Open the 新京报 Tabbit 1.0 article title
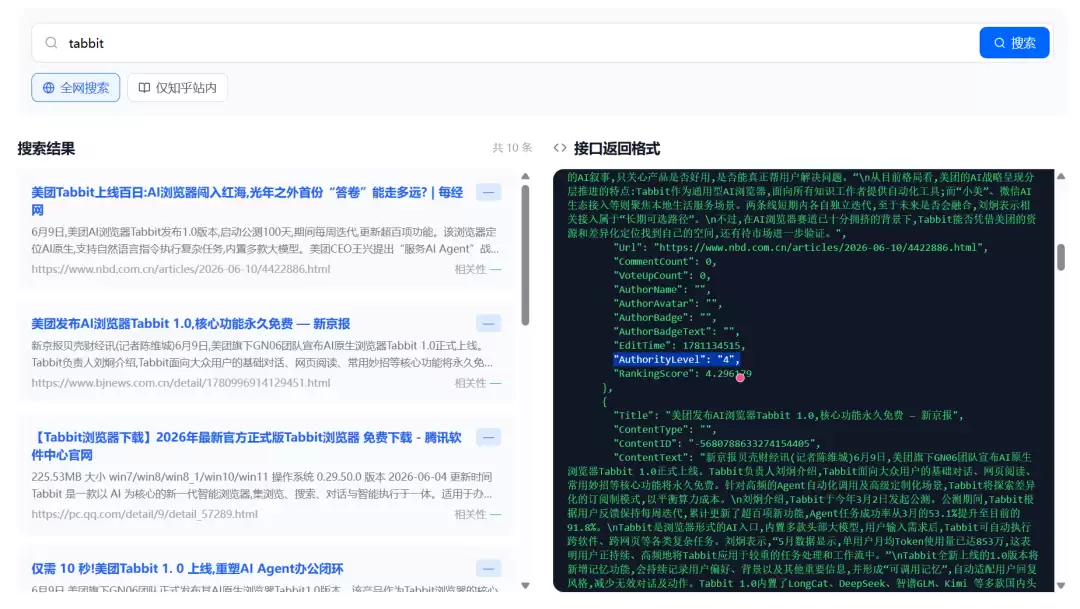Image resolution: width=1080 pixels, height=609 pixels. pyautogui.click(x=191, y=324)
